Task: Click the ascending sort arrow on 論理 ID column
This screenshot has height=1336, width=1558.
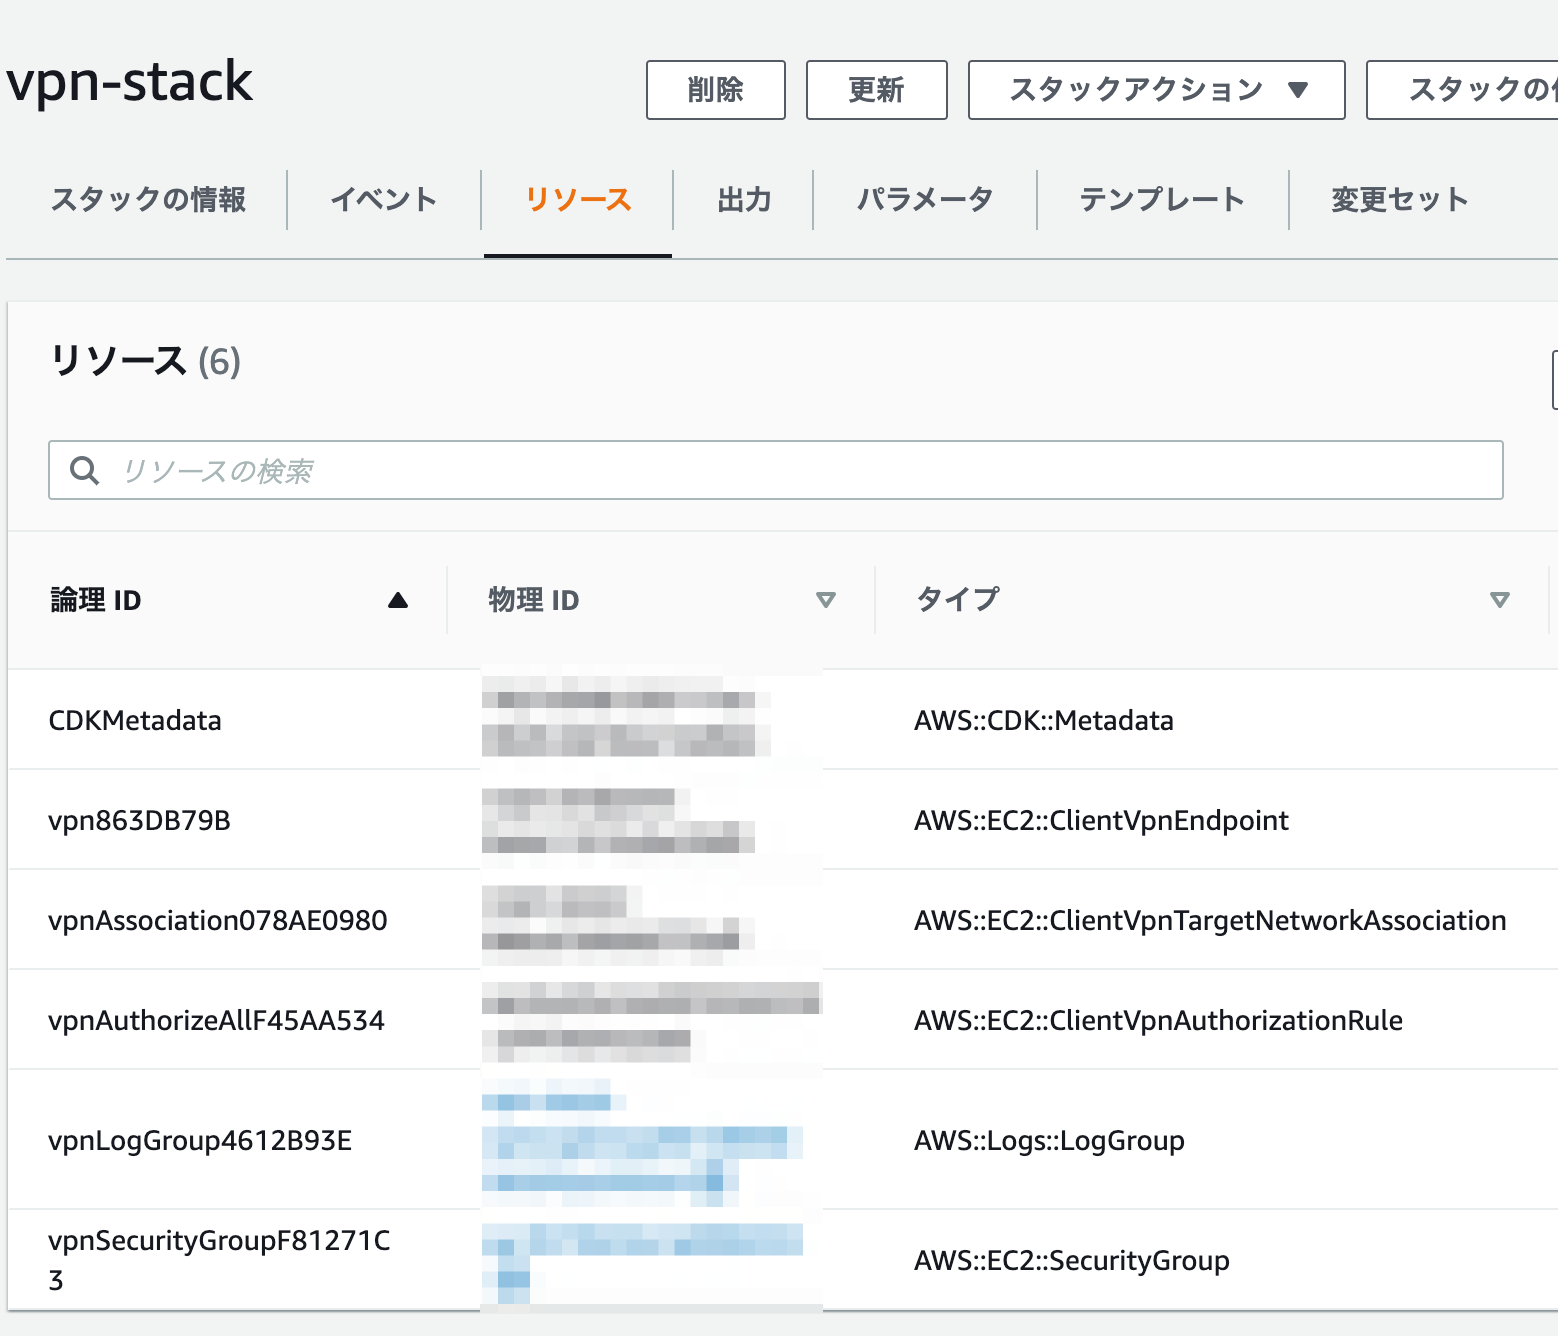Action: [398, 599]
